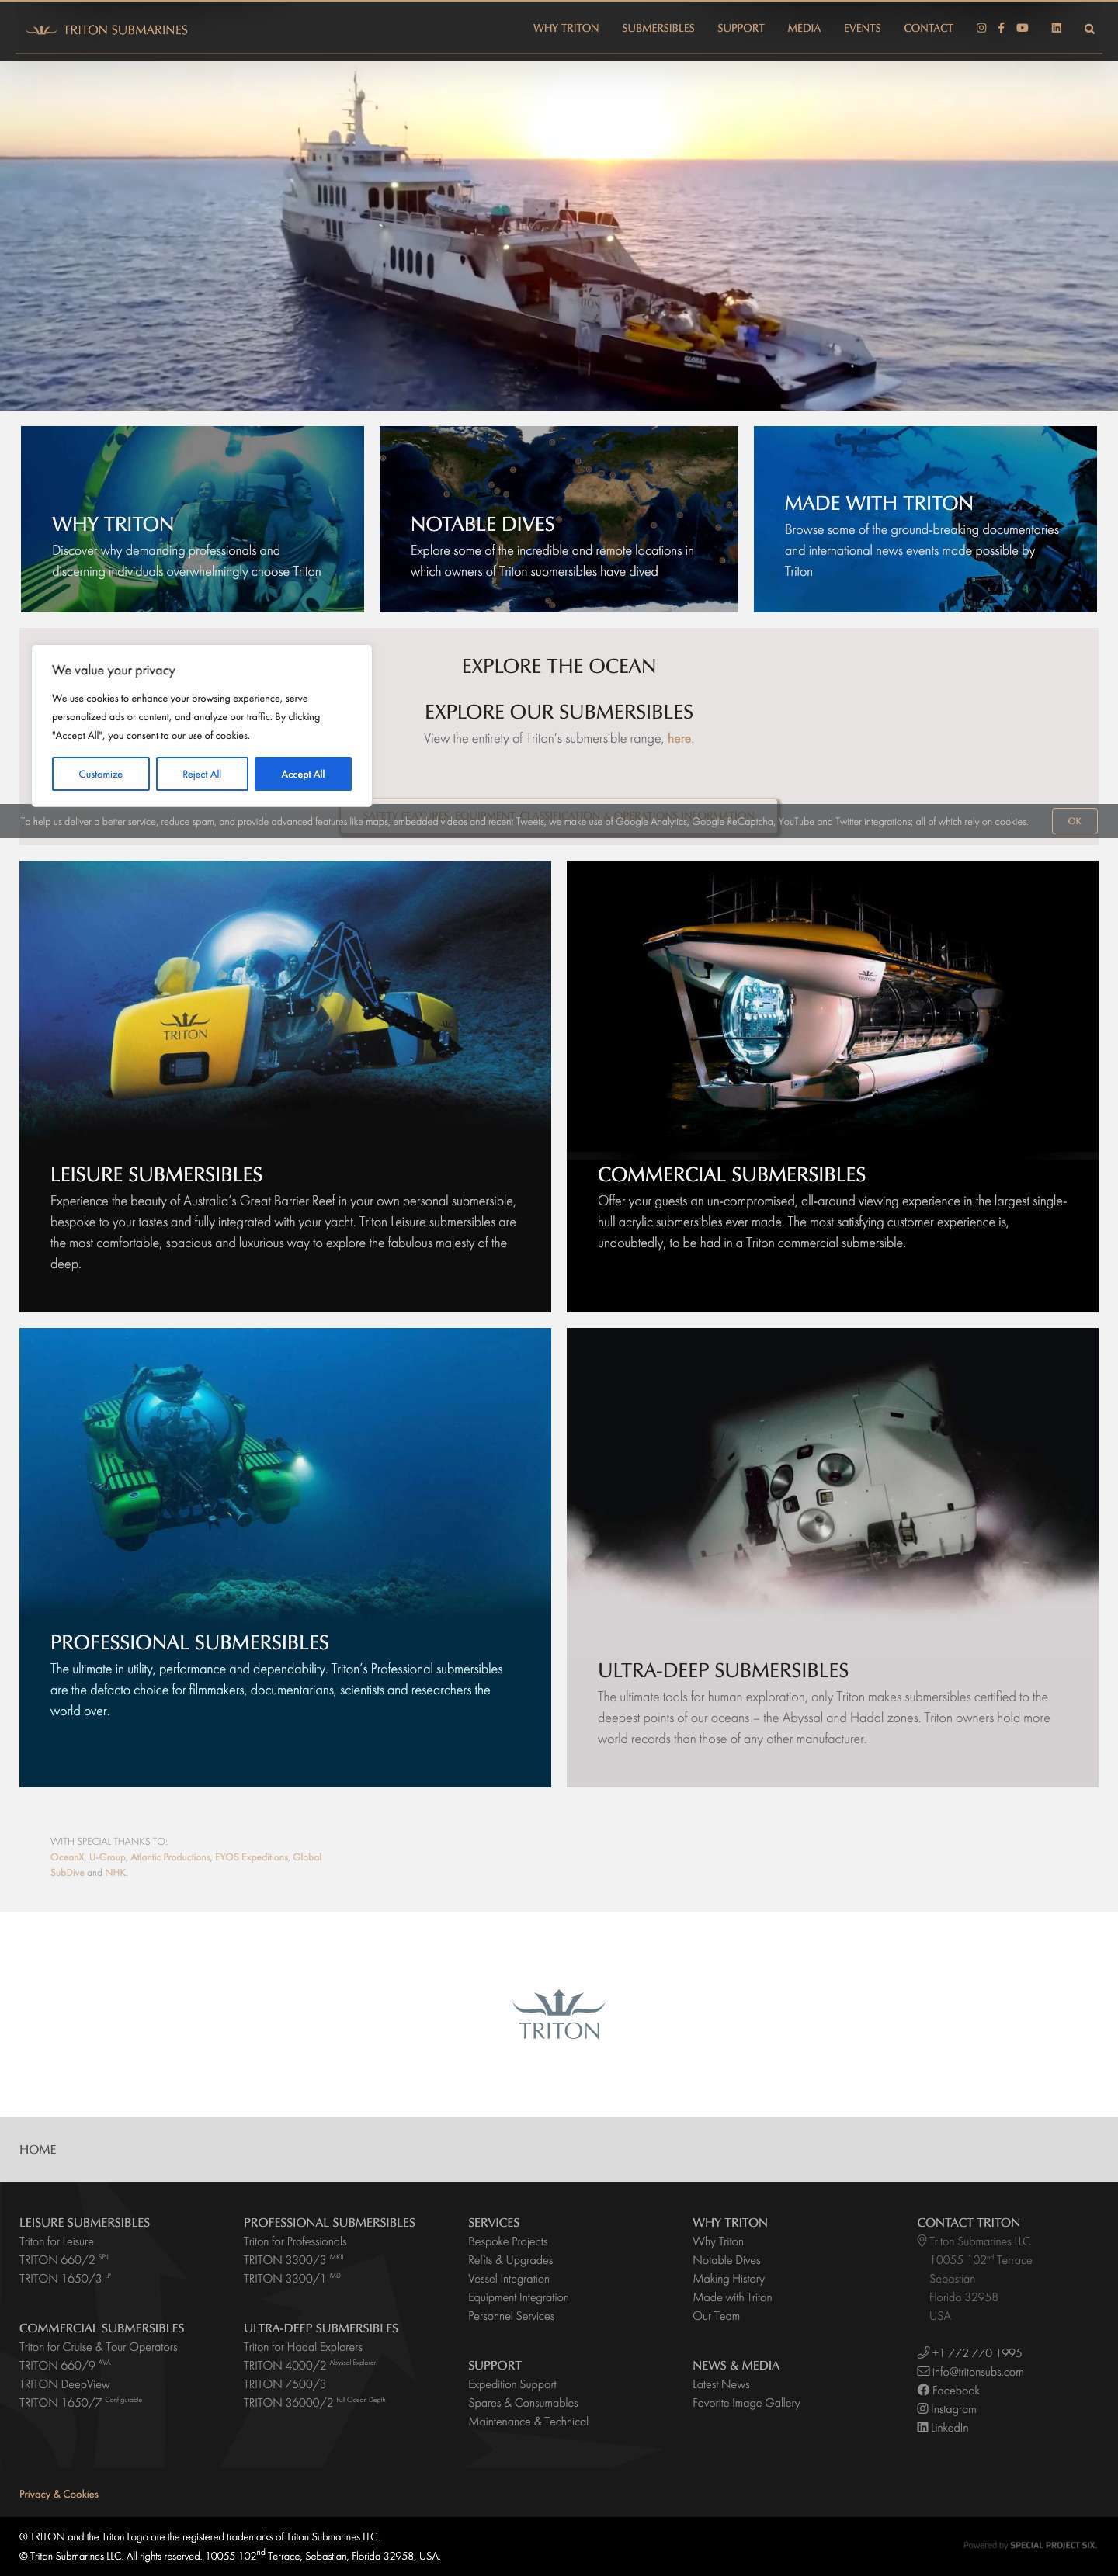Click the Customize cookies button
1118x2576 pixels.
(101, 774)
